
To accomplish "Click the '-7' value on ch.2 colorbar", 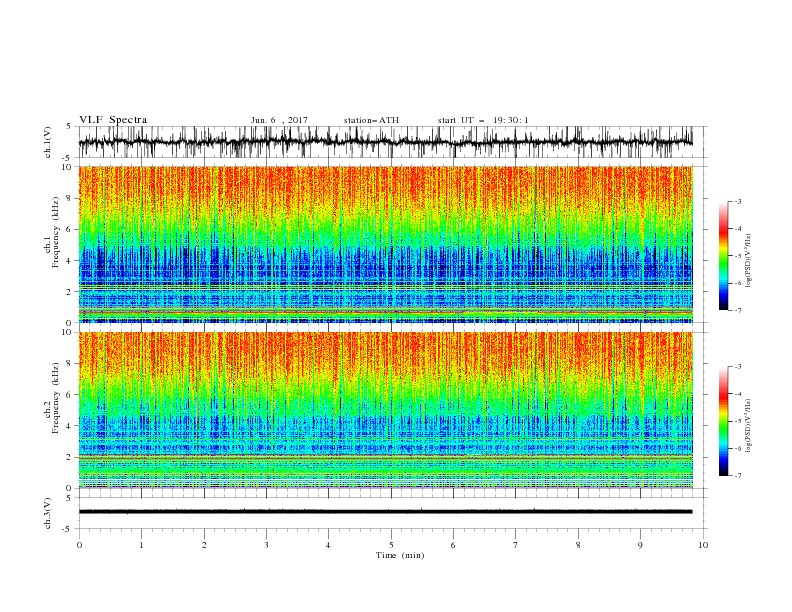I will [738, 475].
